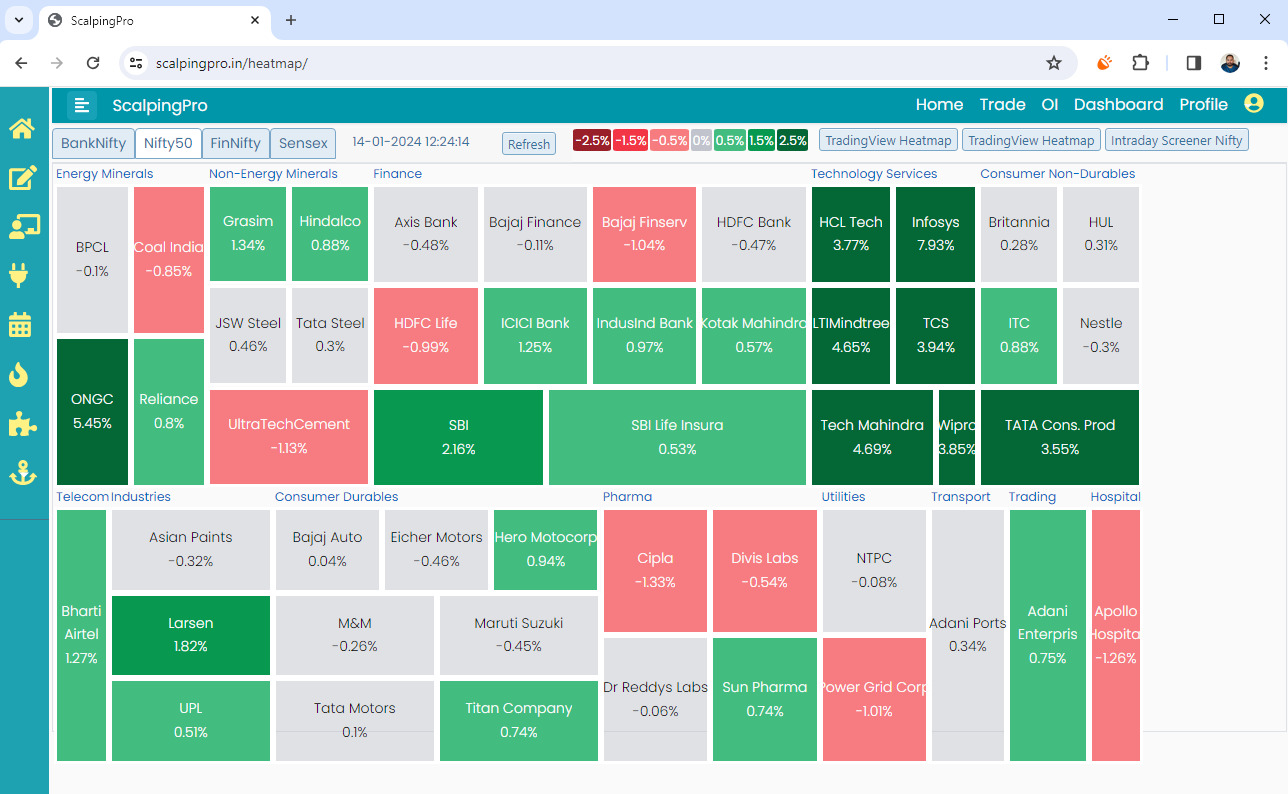Click the orange extension icon in toolbar

(x=1104, y=63)
